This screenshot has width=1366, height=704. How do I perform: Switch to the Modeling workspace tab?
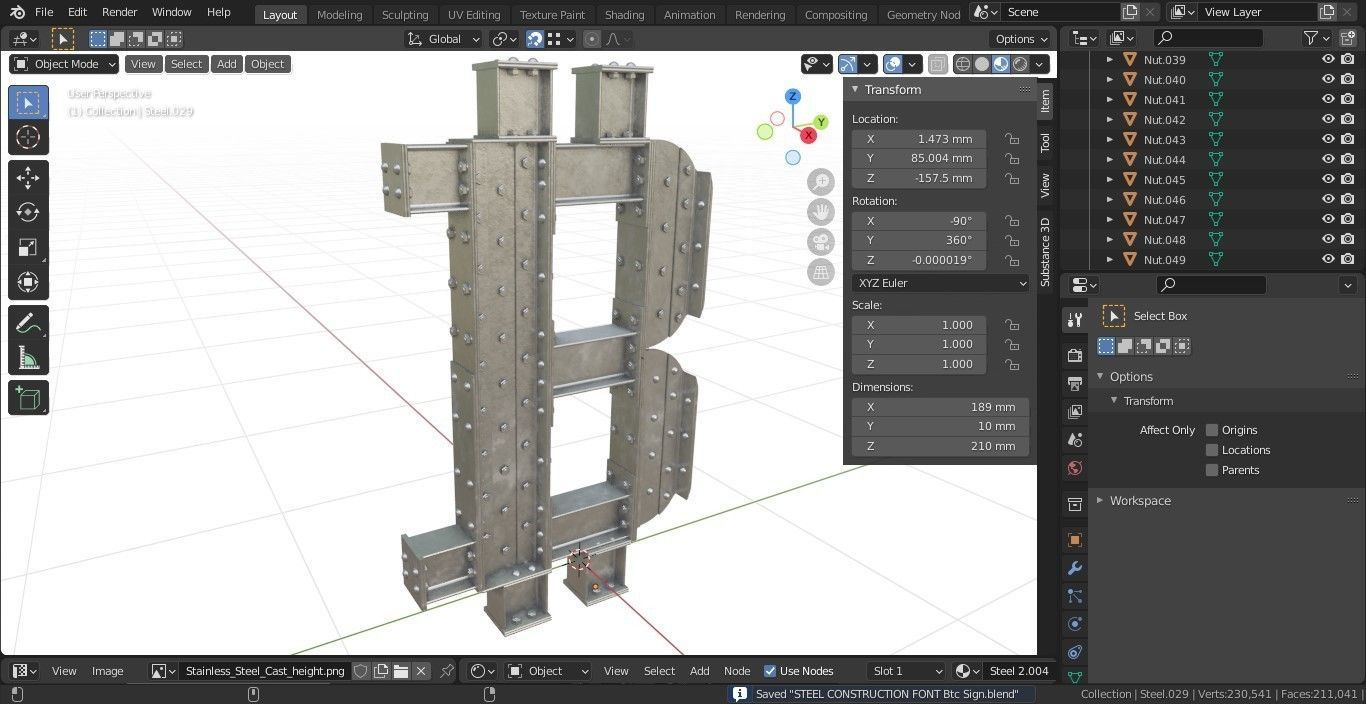click(x=339, y=15)
